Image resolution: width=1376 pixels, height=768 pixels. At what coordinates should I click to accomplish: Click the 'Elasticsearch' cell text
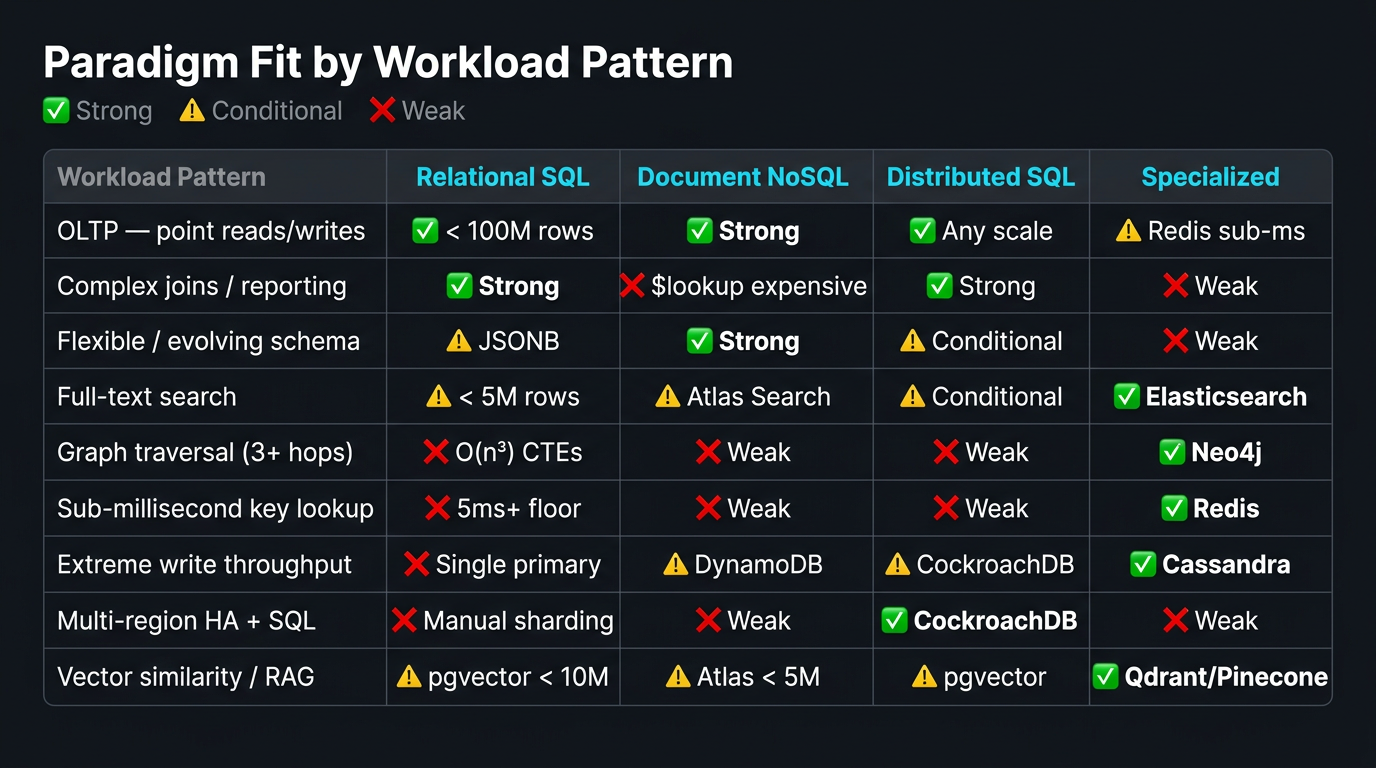[x=1226, y=397]
